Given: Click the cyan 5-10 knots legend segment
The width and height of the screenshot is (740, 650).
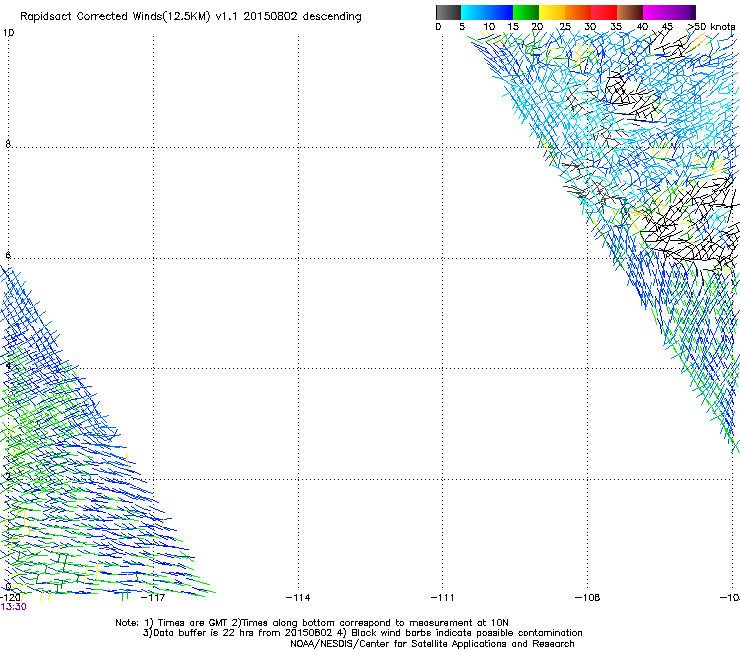Looking at the screenshot, I should [x=474, y=12].
